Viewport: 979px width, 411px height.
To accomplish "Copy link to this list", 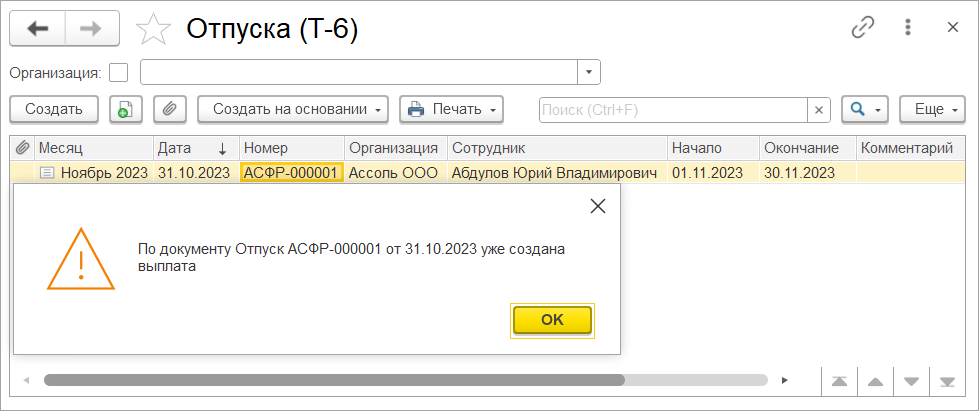I will [x=862, y=28].
